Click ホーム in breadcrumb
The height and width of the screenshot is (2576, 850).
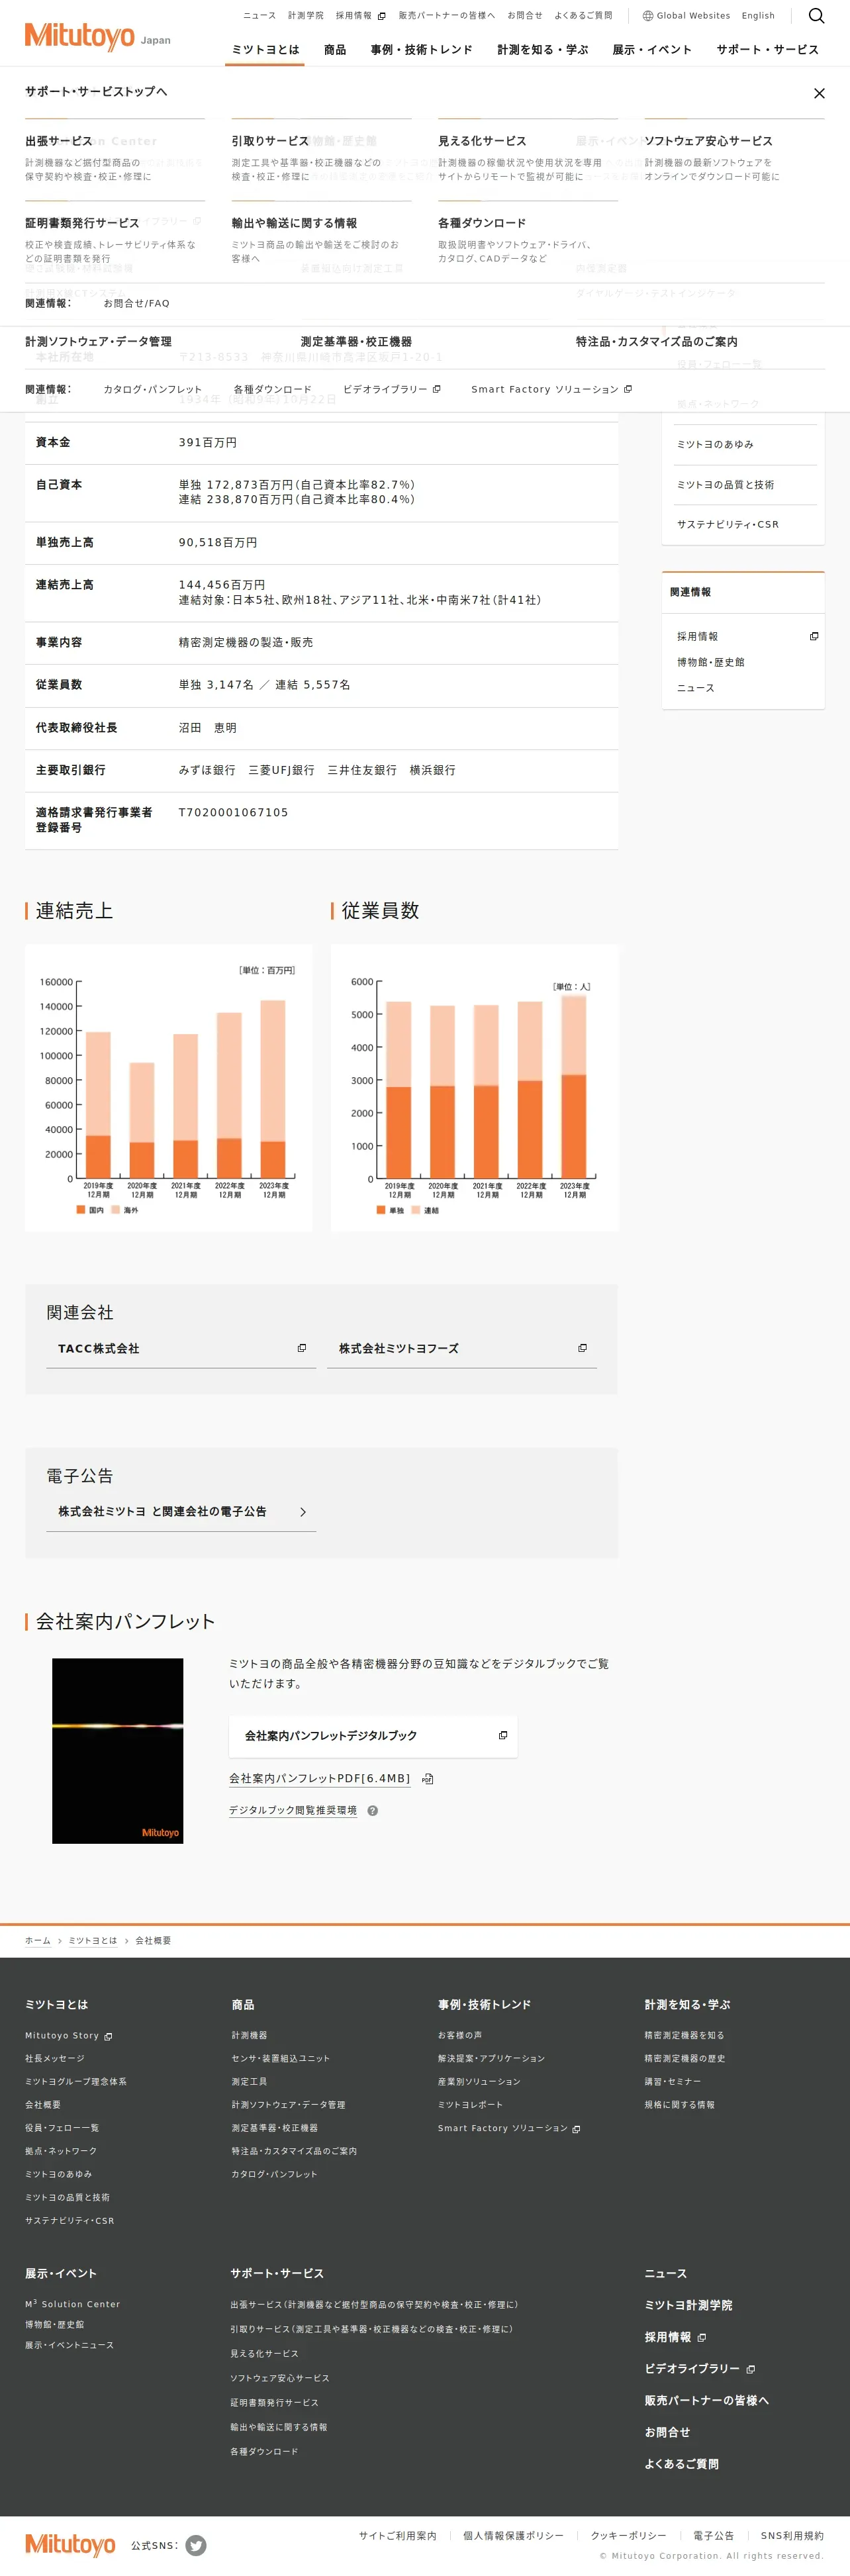point(38,1940)
